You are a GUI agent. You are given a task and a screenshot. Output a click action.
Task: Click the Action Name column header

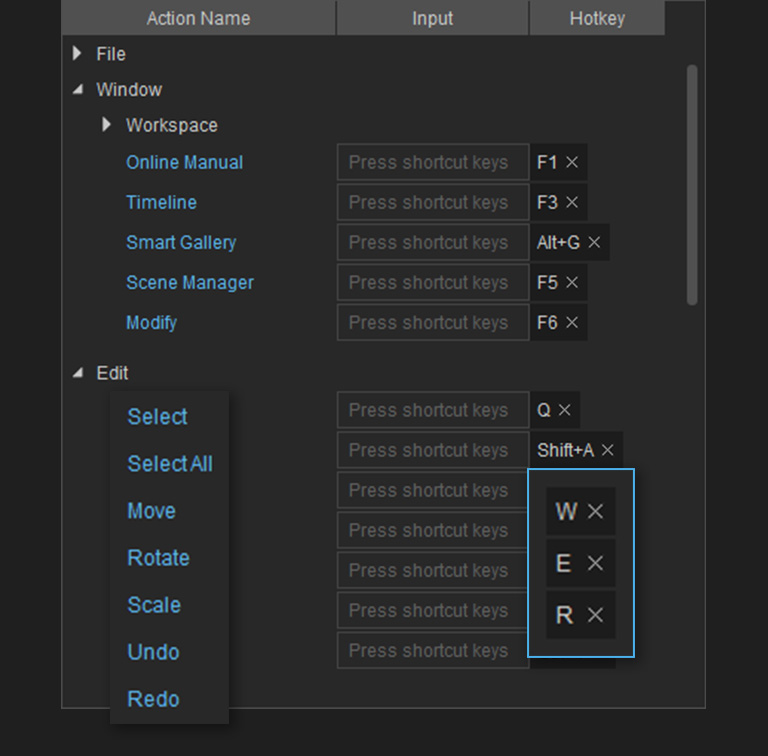pyautogui.click(x=198, y=18)
